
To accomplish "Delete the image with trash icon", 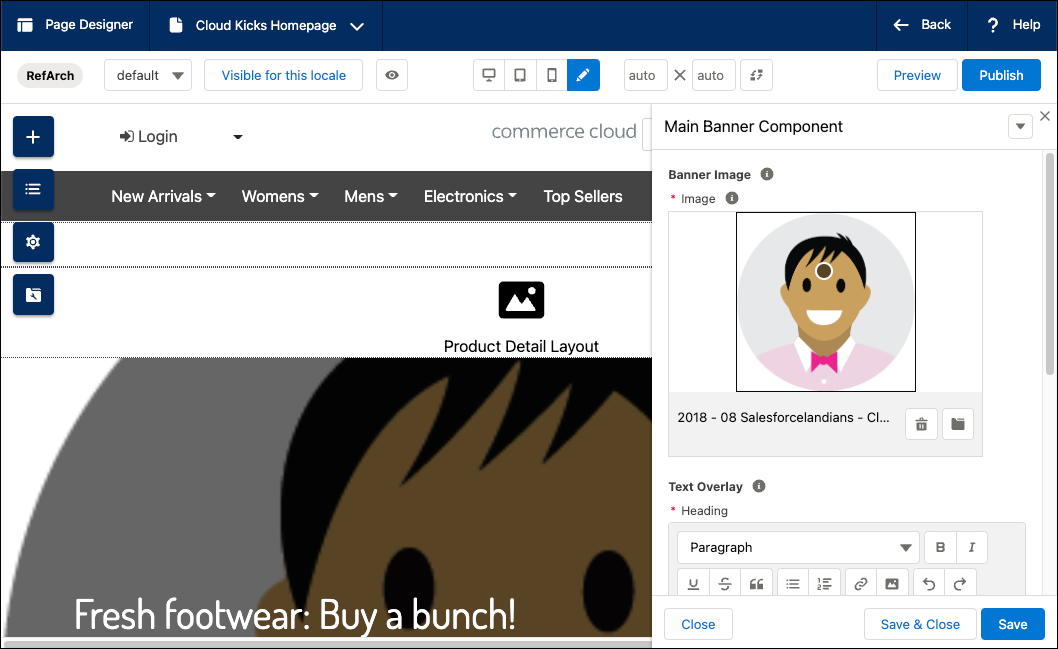I will point(921,424).
